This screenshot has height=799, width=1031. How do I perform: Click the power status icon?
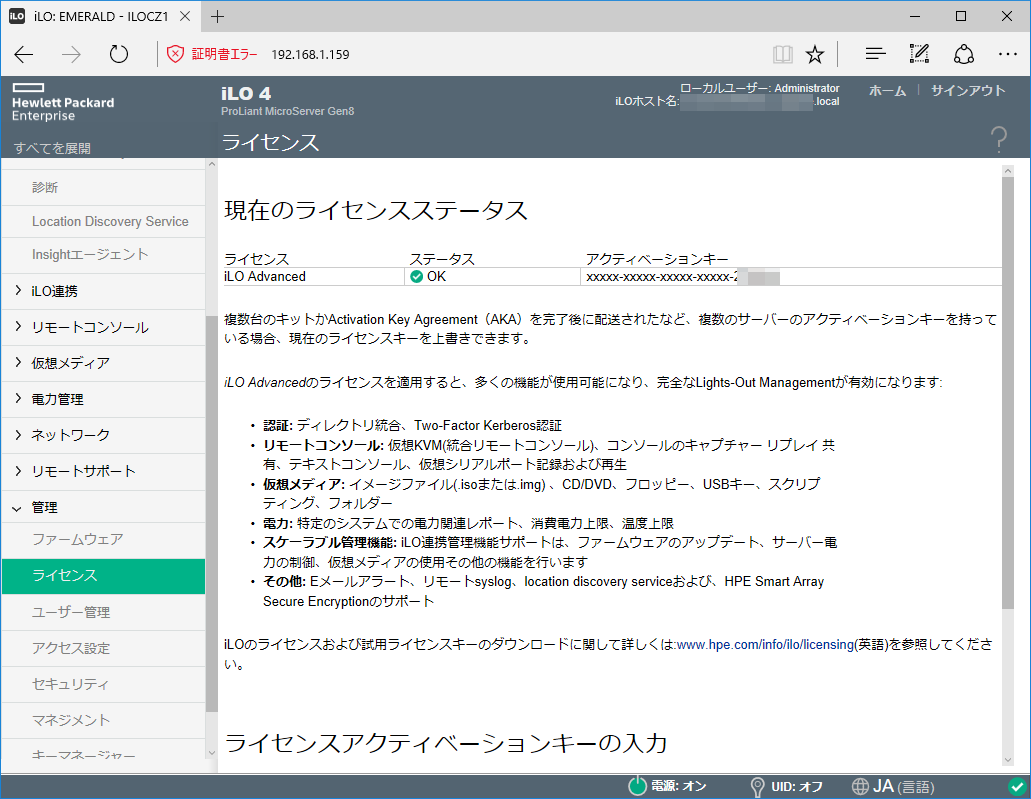(637, 786)
